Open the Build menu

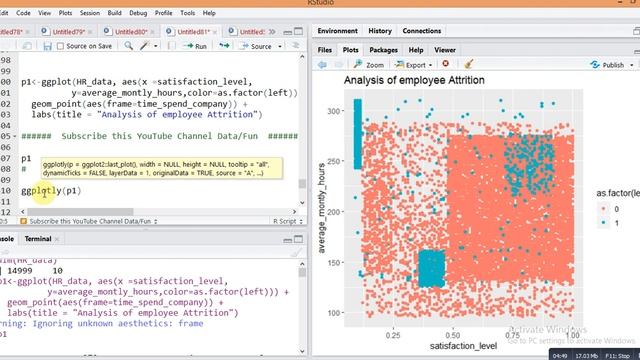[x=114, y=13]
